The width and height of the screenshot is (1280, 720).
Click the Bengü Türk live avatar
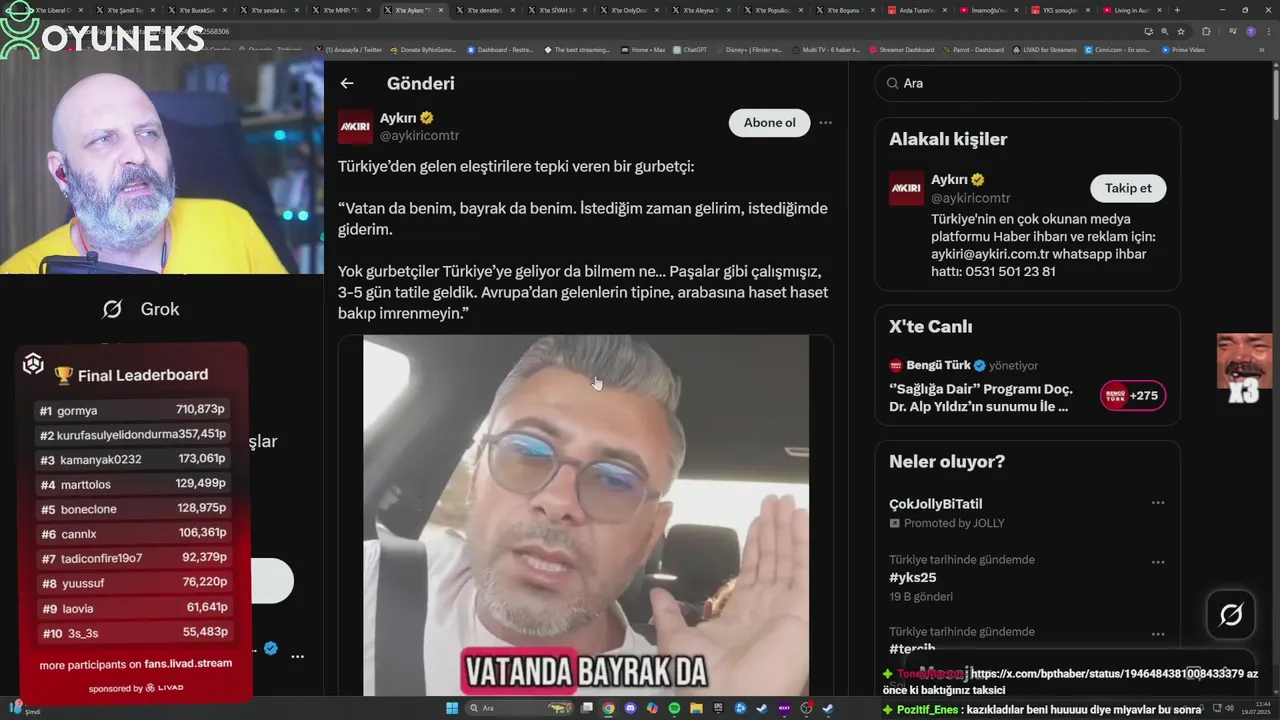tap(896, 366)
